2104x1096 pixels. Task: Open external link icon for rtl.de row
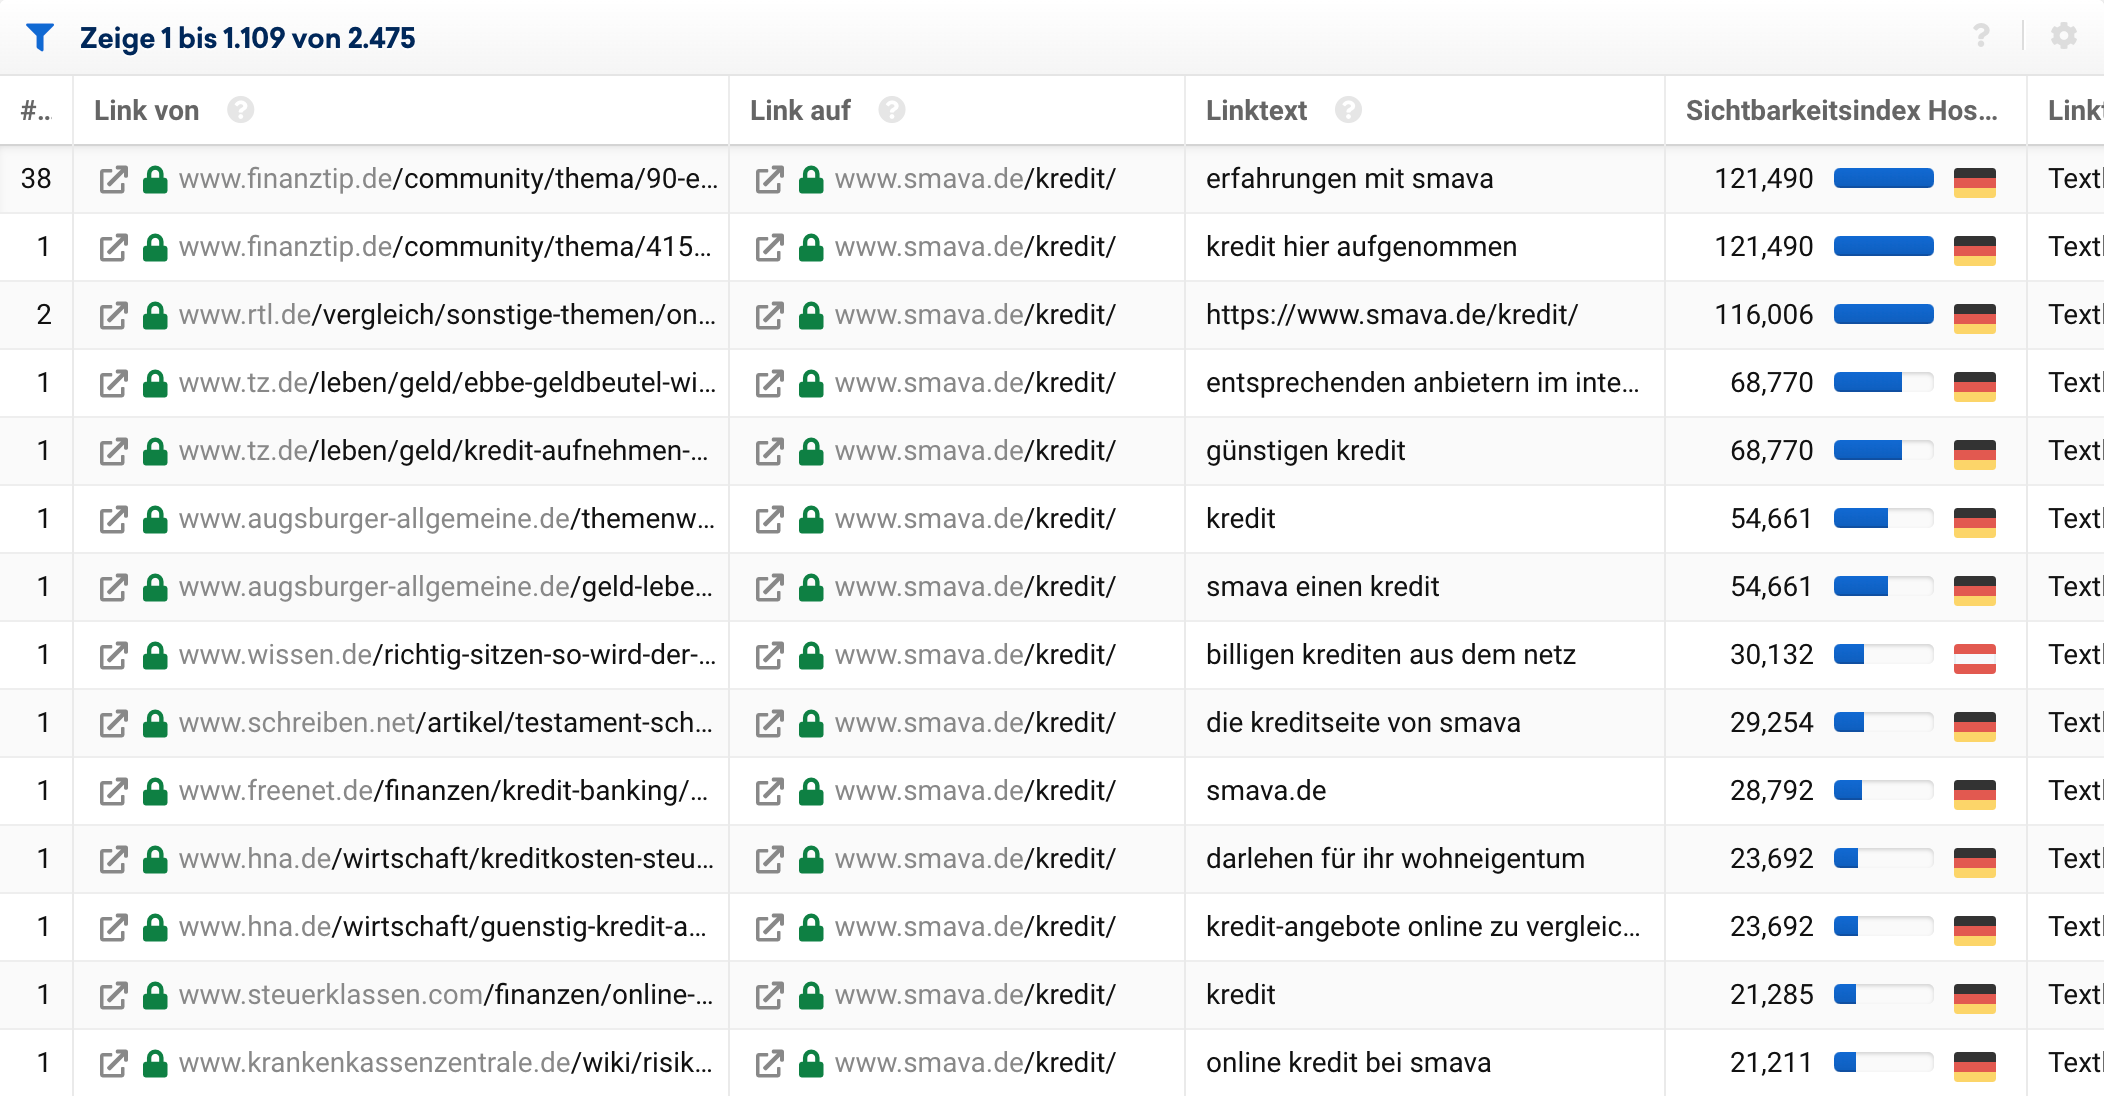click(x=113, y=315)
